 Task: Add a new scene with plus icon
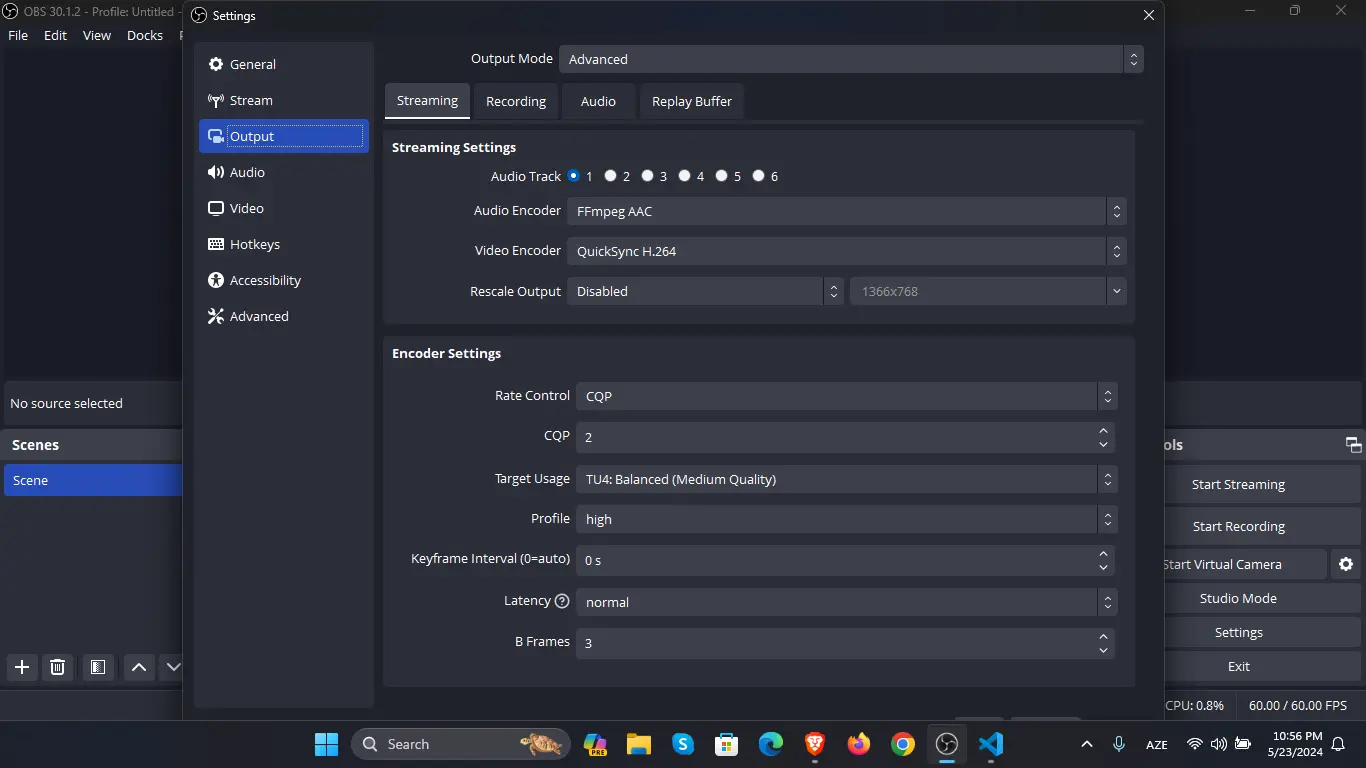pyautogui.click(x=22, y=667)
